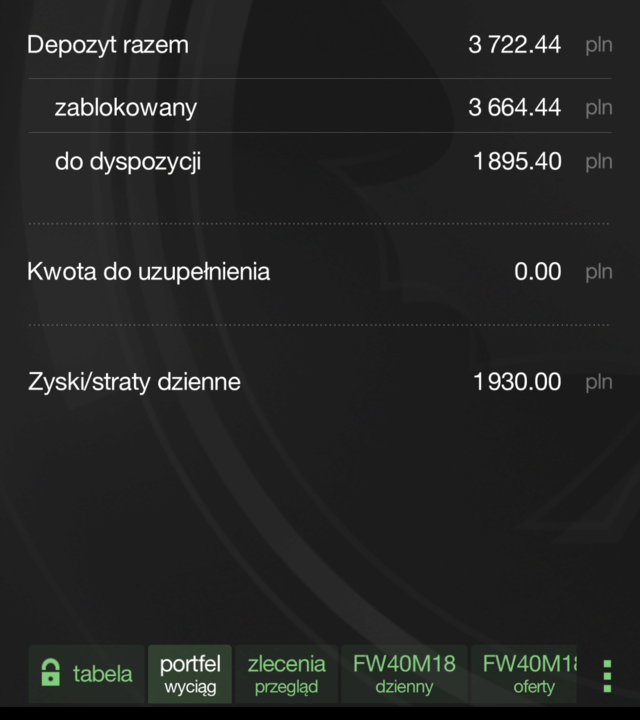Tap the green unlock padlock icon

coord(51,673)
